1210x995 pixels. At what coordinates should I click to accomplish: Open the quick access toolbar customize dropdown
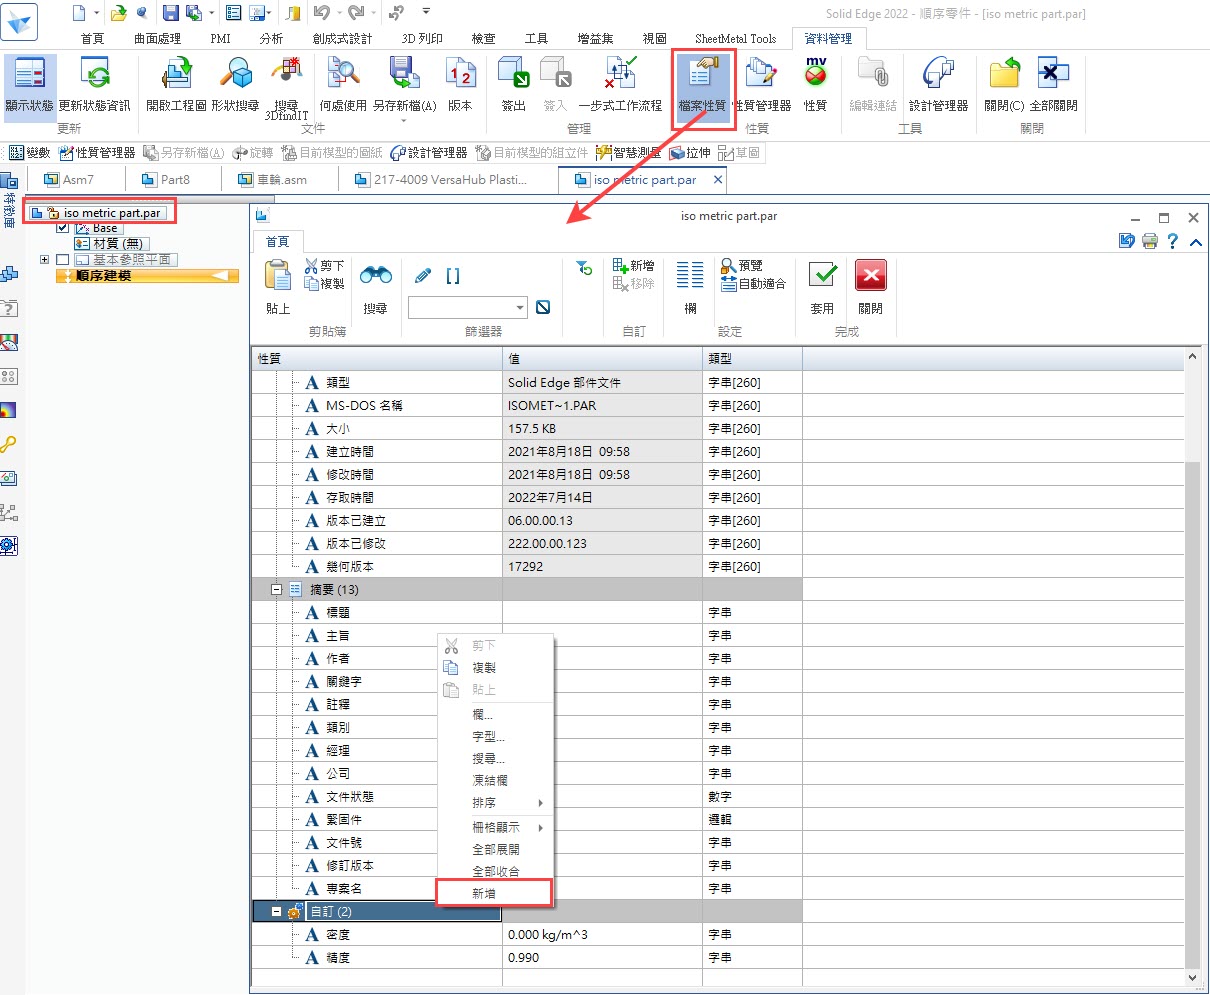coord(427,12)
